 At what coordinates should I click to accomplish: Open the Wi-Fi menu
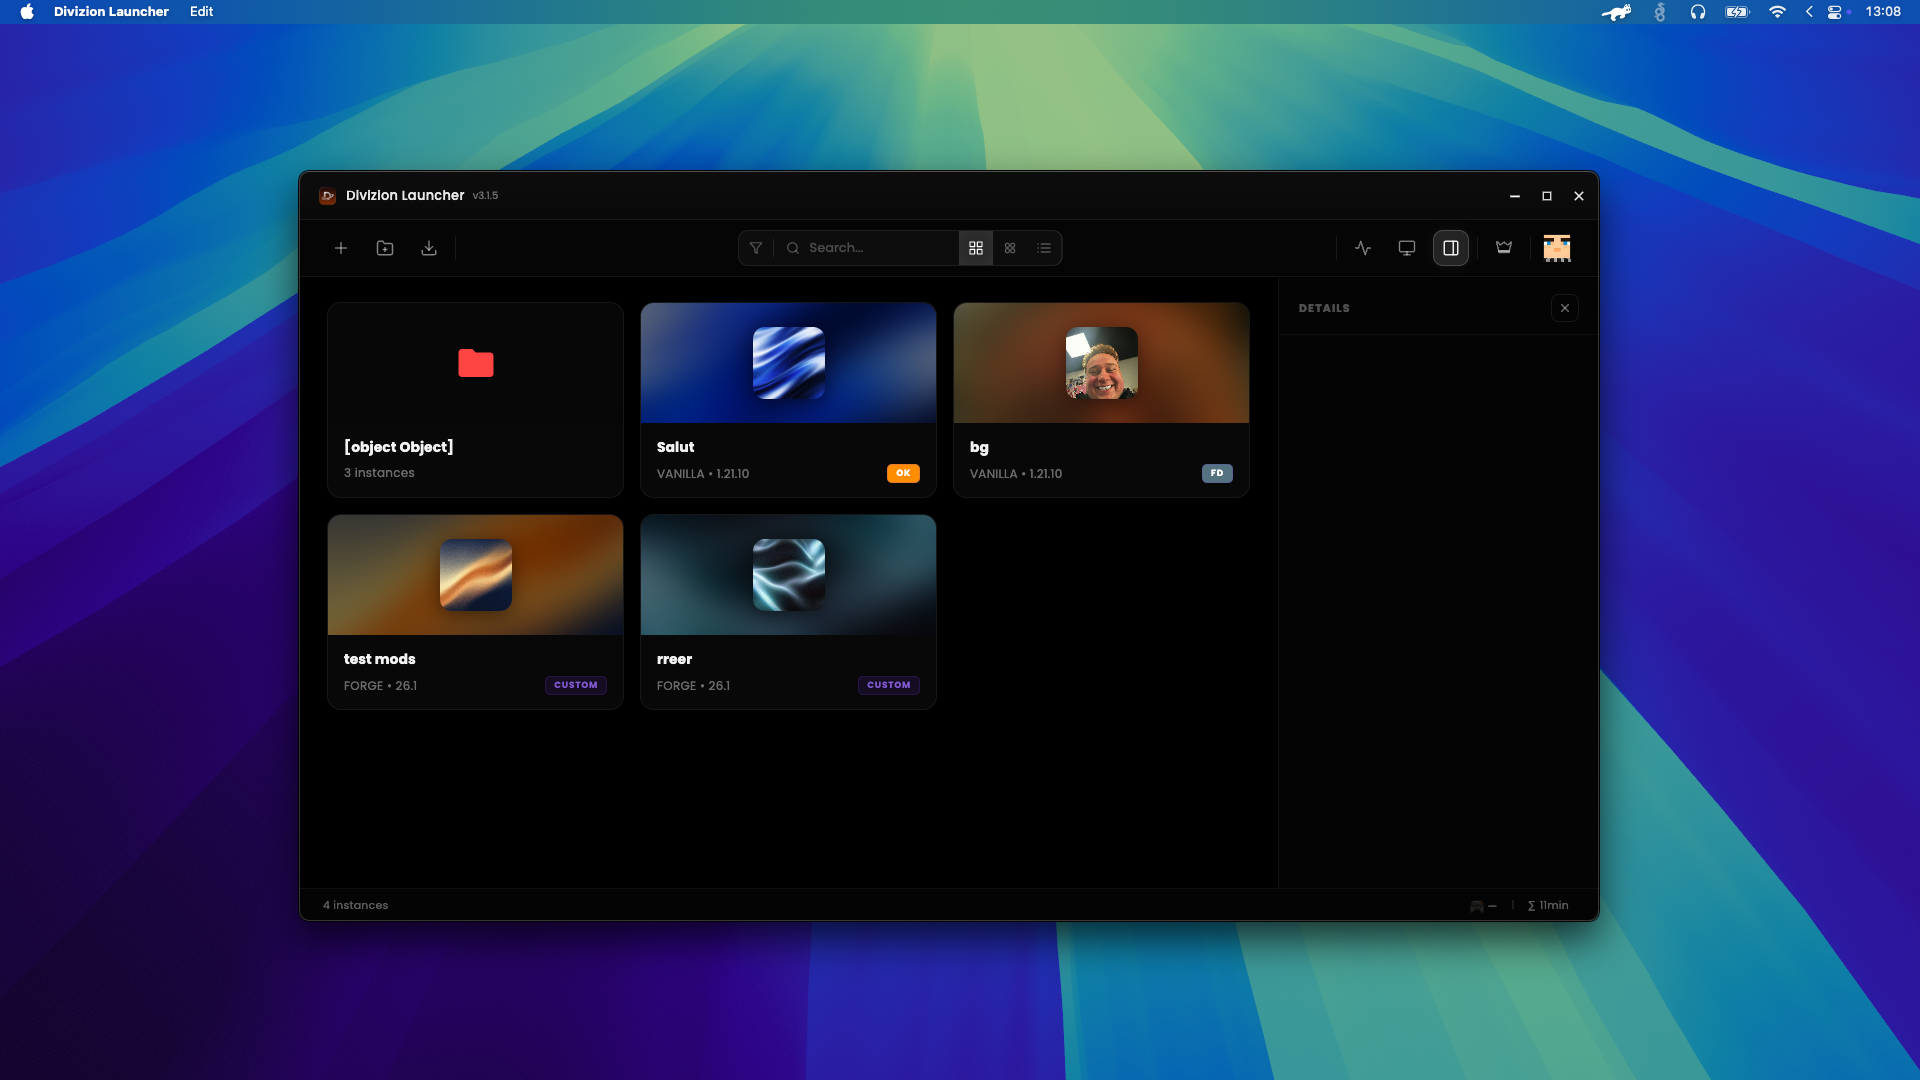coord(1777,12)
